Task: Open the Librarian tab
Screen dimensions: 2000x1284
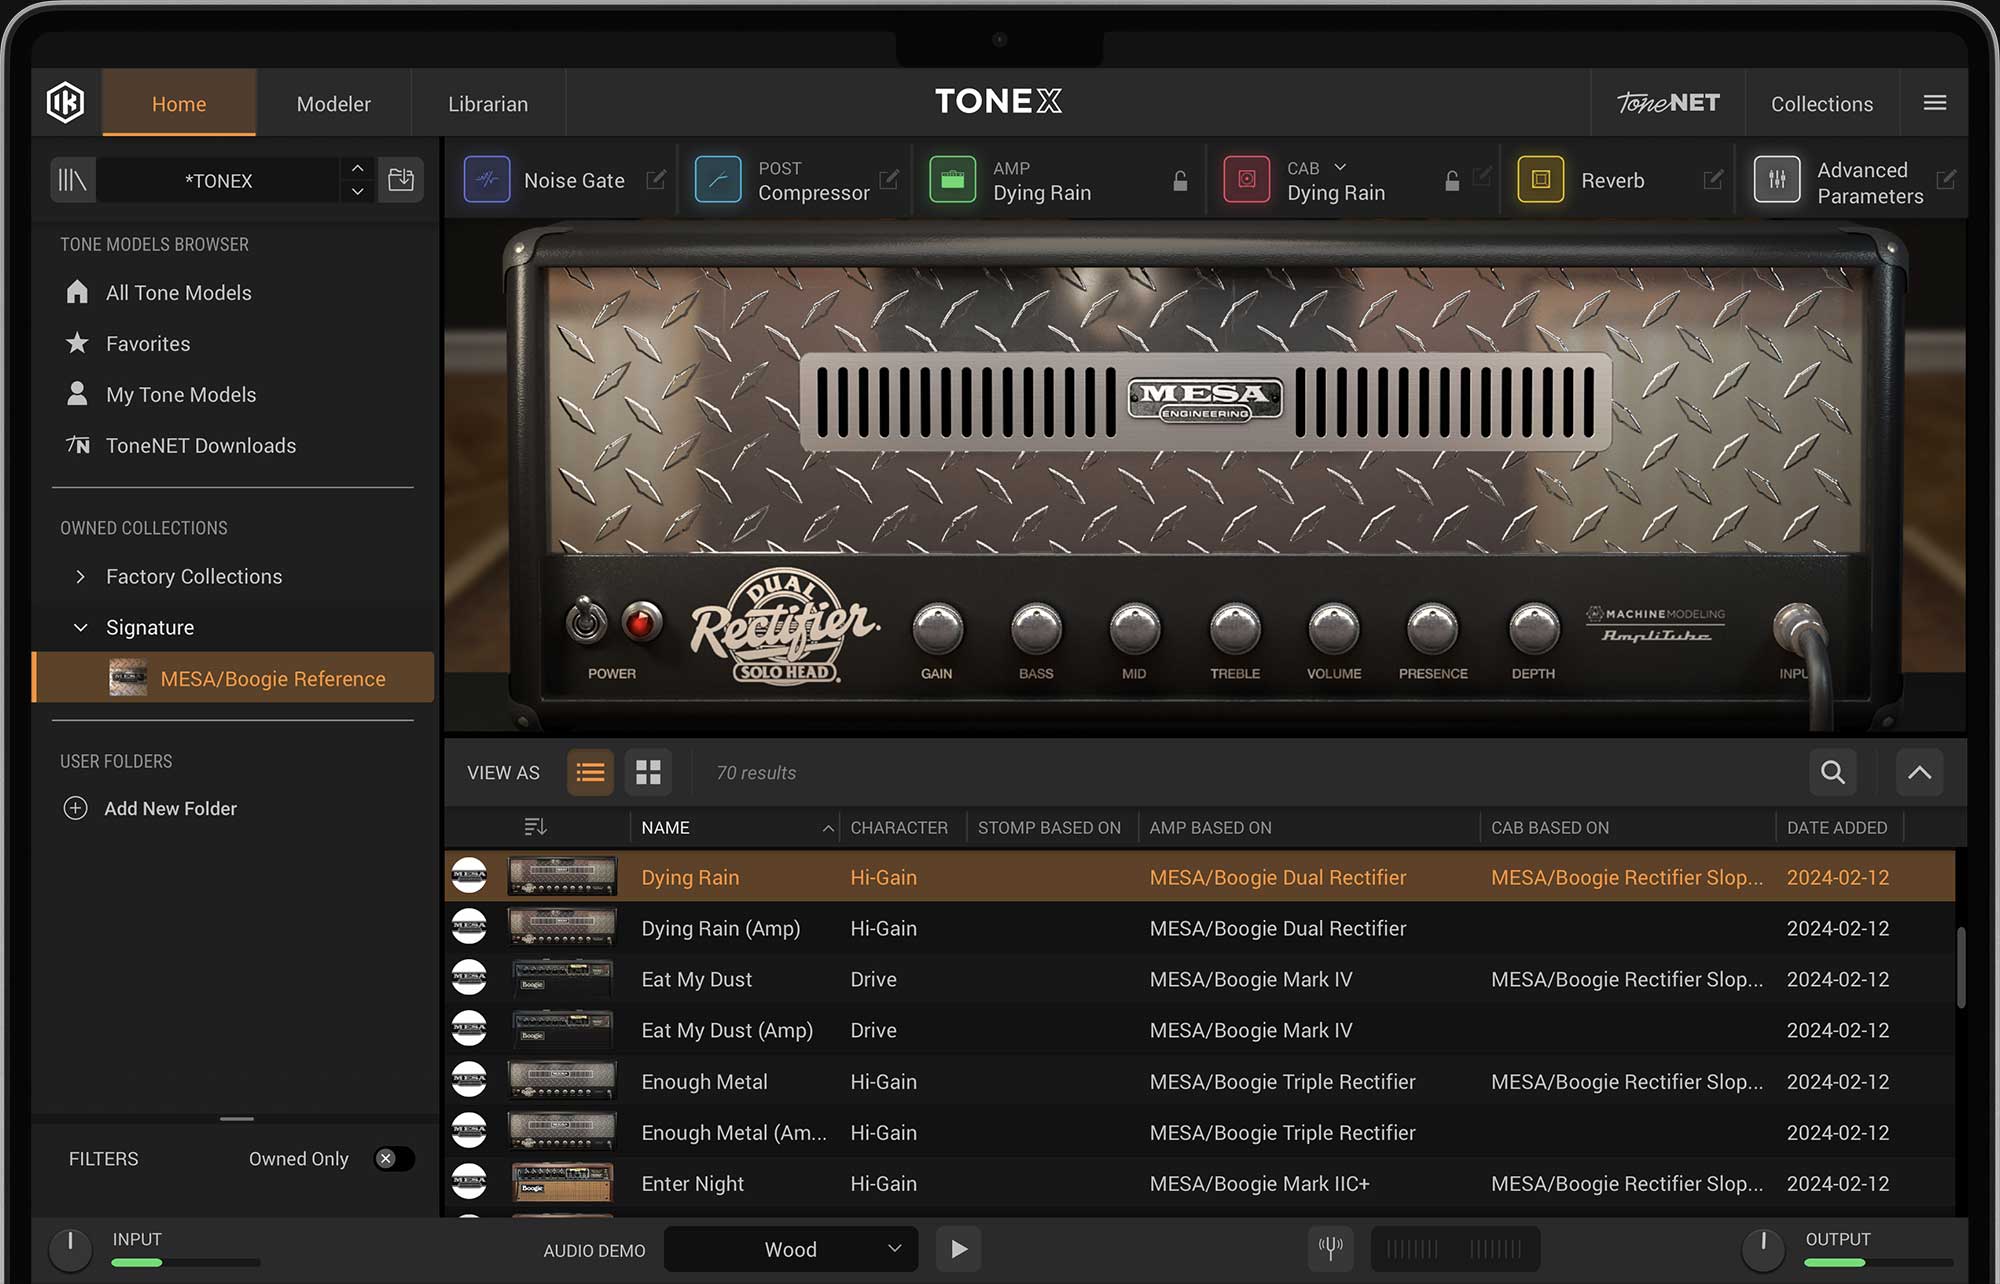Action: pyautogui.click(x=487, y=103)
